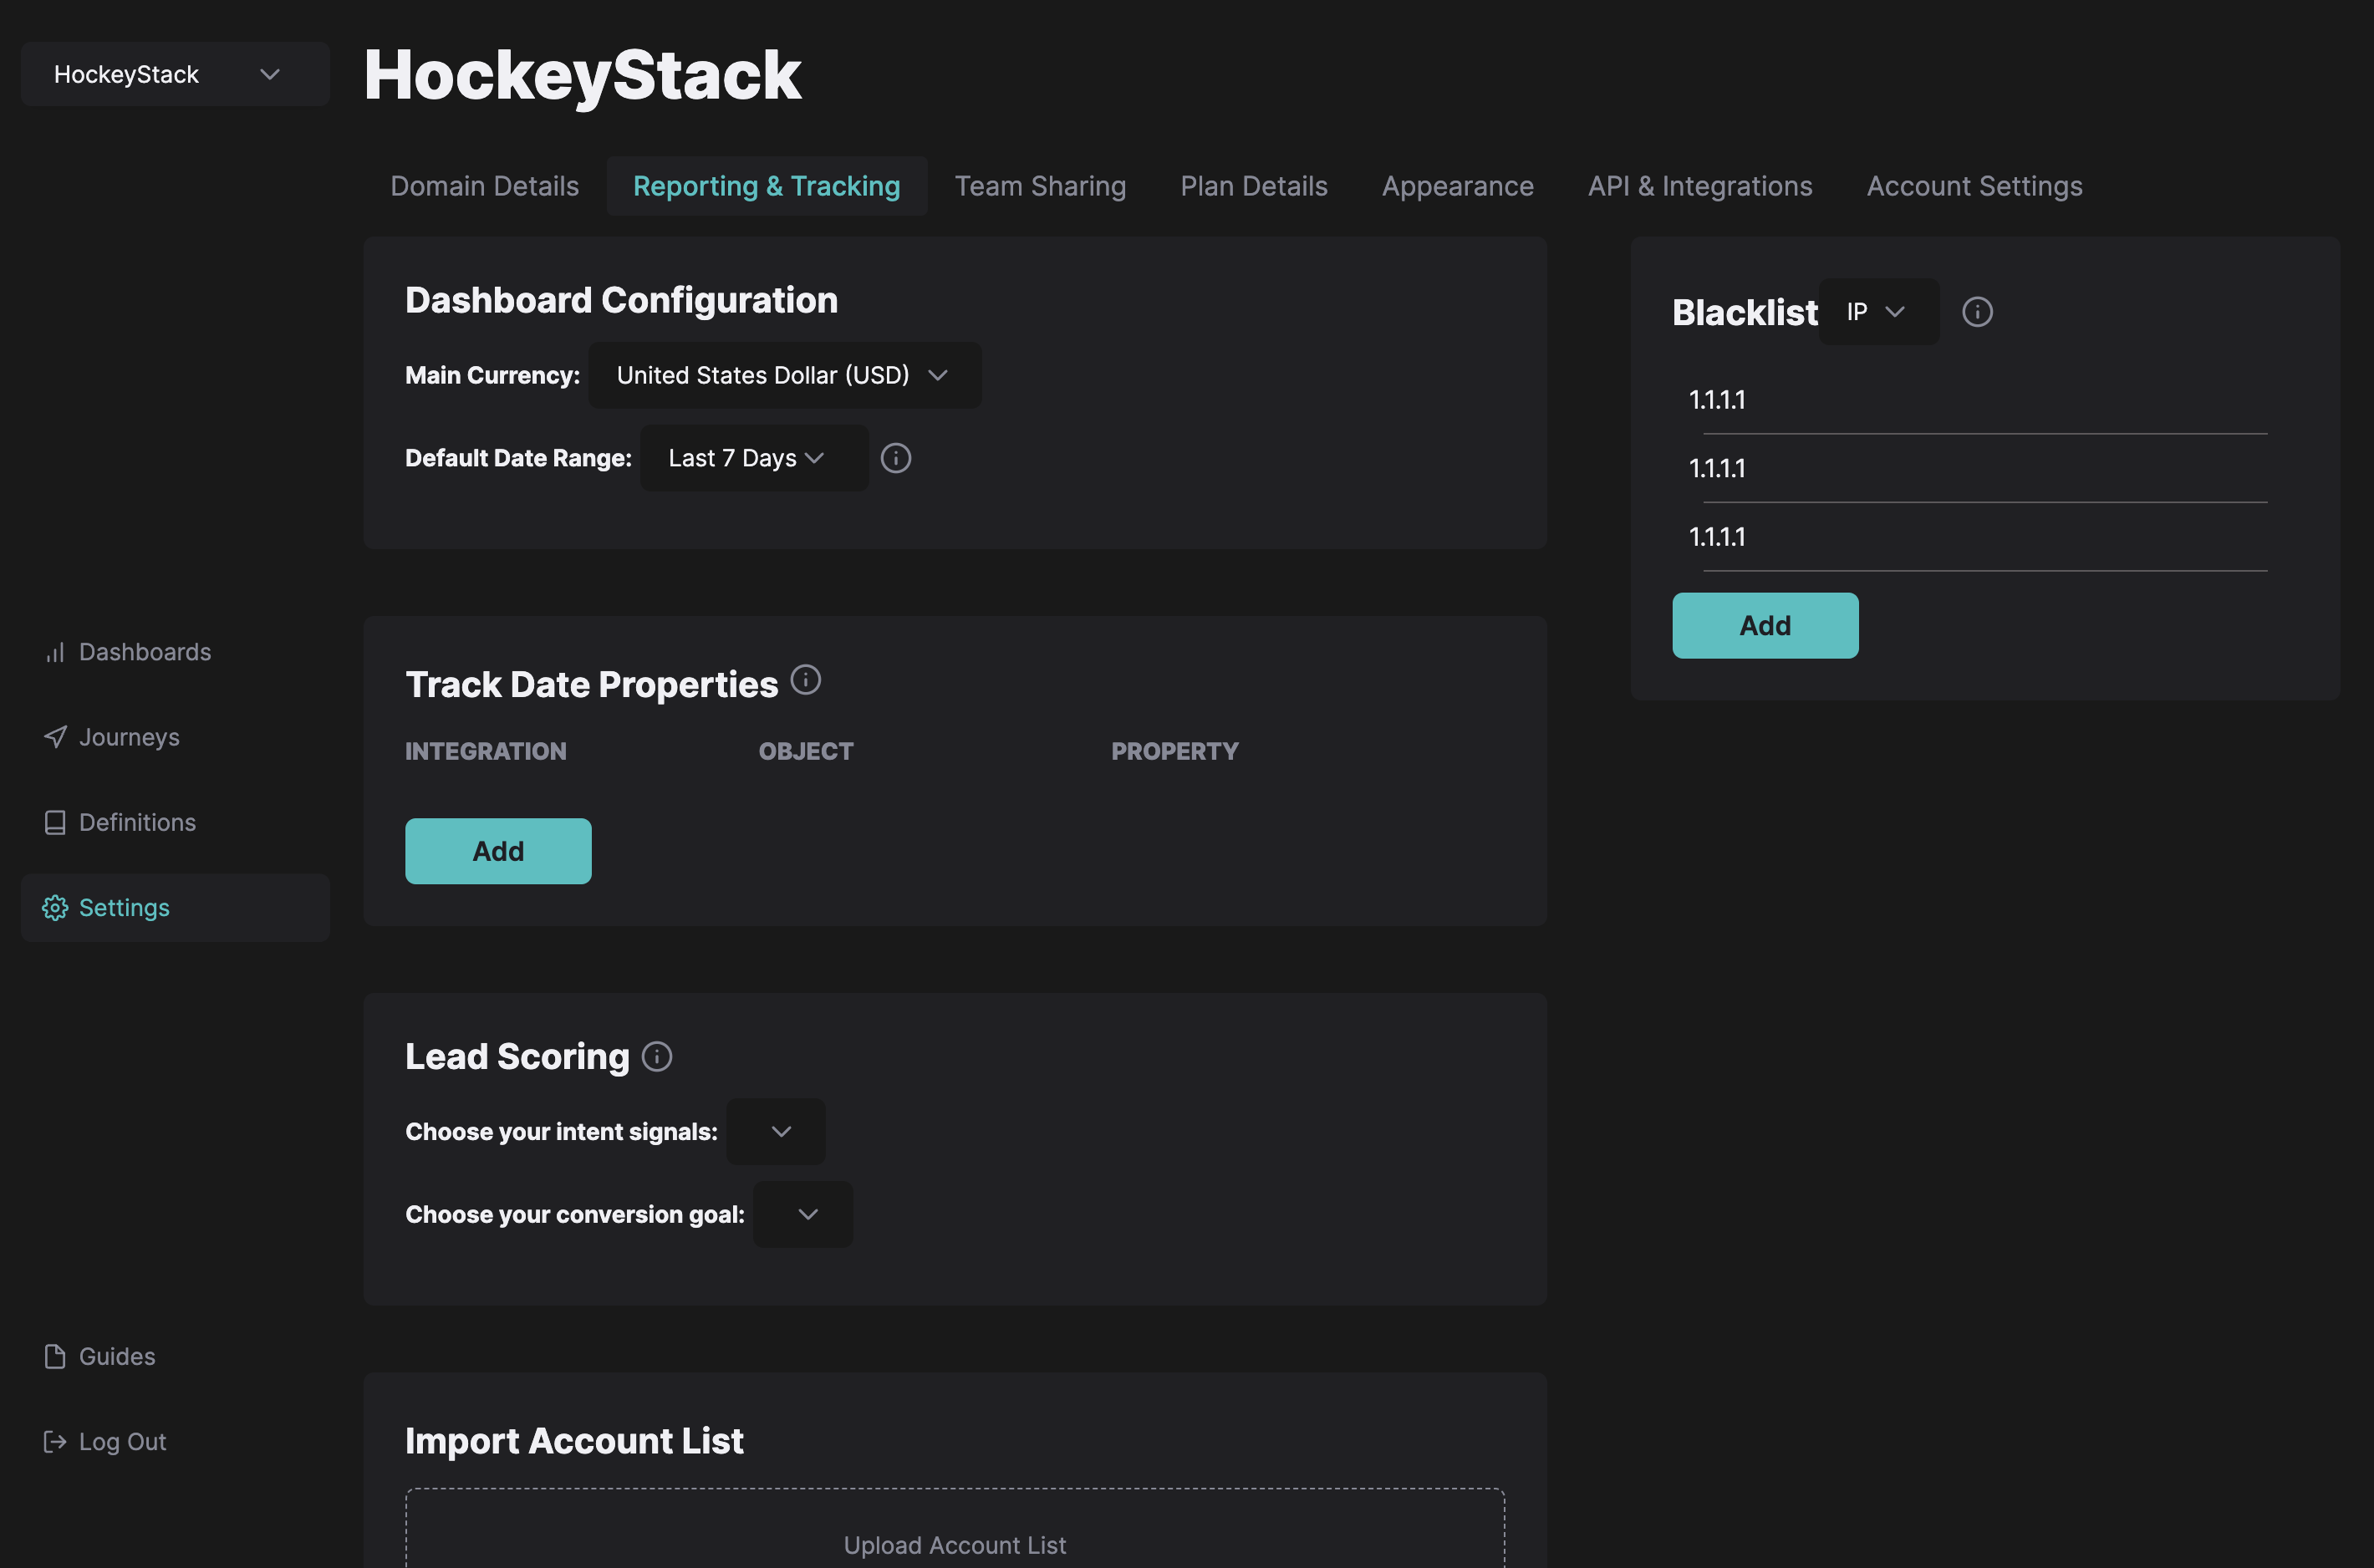Image resolution: width=2374 pixels, height=1568 pixels.
Task: Click the Dashboard Configuration heading
Action: coord(621,300)
